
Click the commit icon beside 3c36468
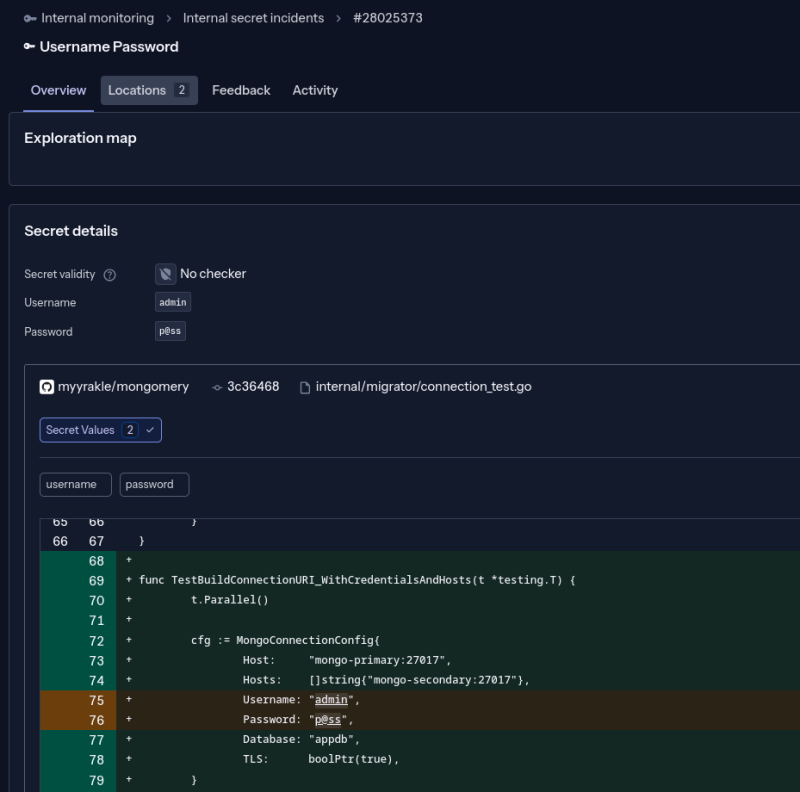coord(217,387)
